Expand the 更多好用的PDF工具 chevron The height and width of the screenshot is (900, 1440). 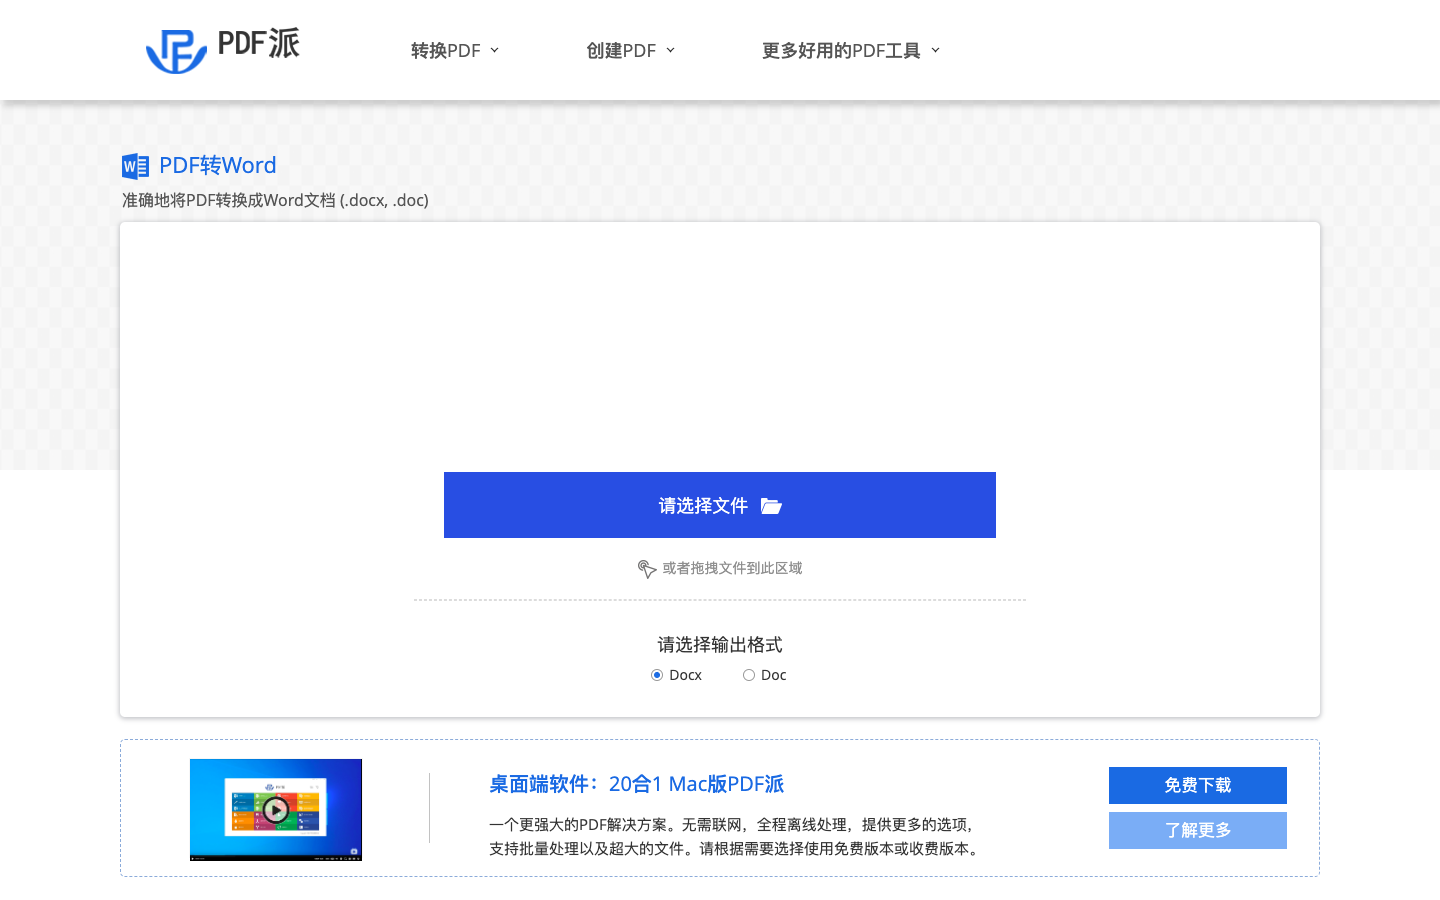[x=935, y=50]
